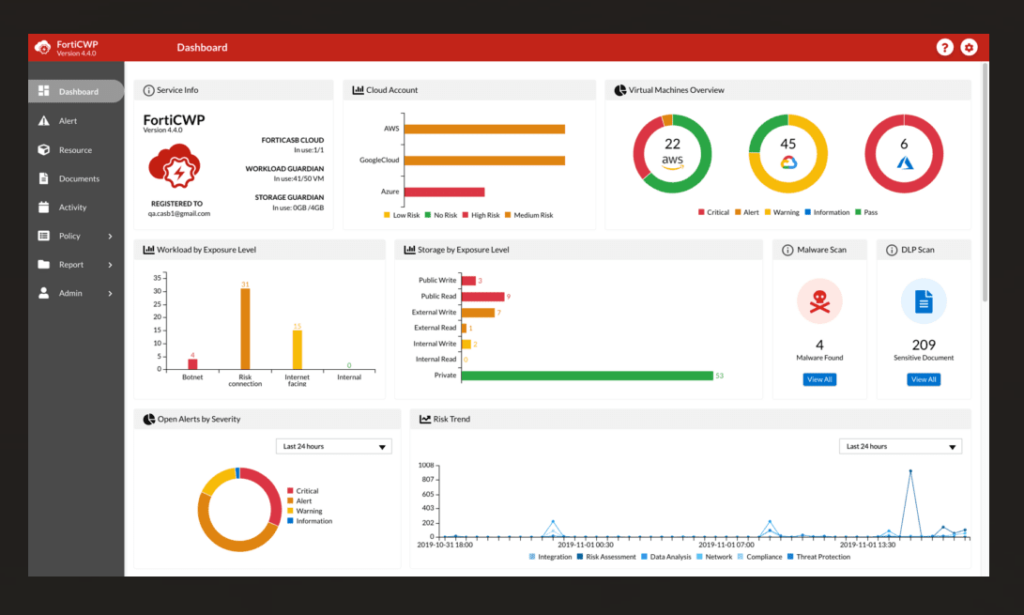Click the malware skull and crossbones icon

click(820, 301)
